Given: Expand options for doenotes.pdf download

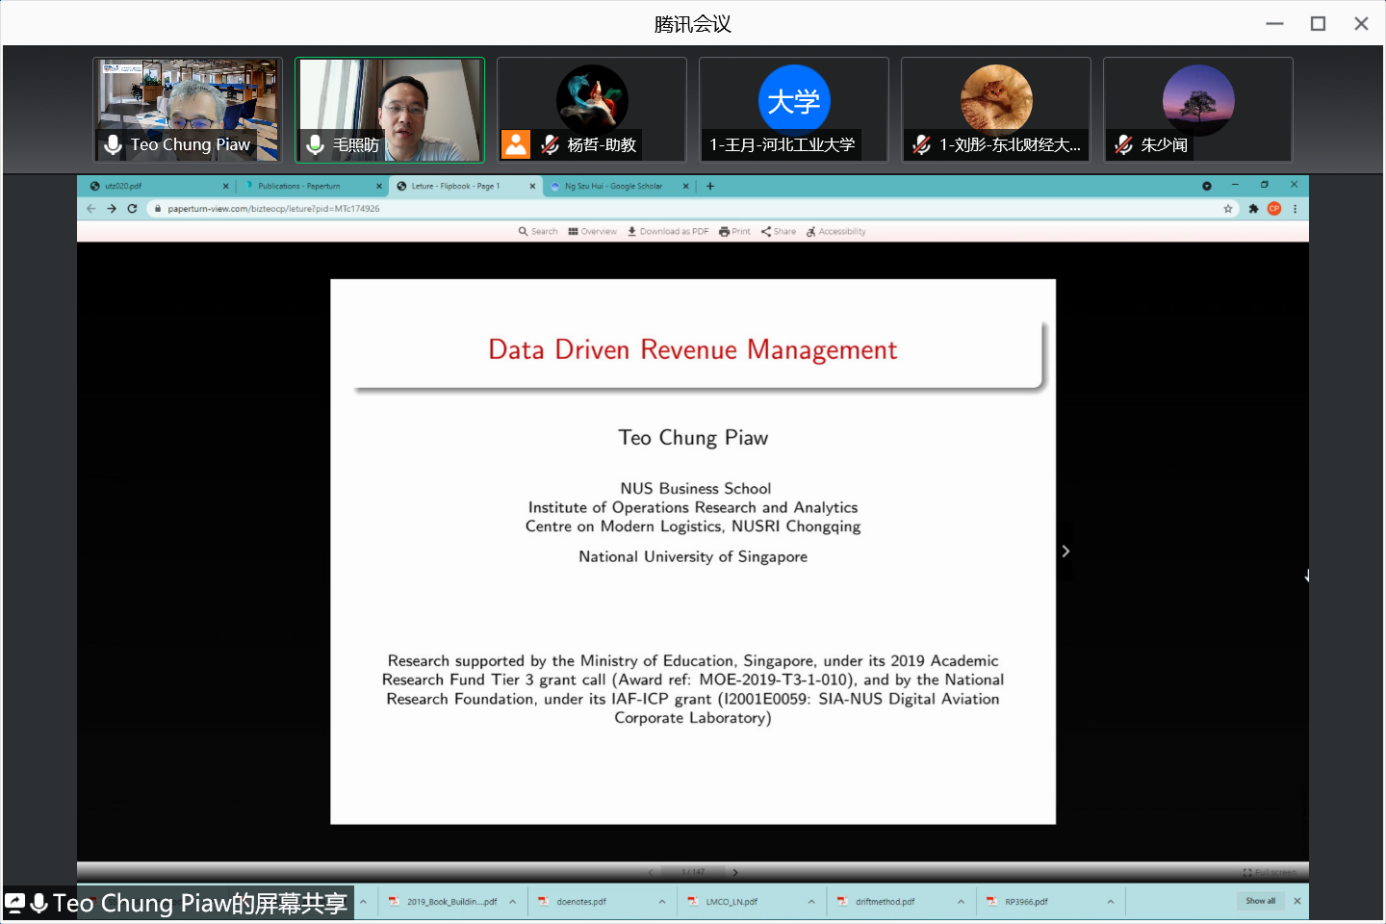Looking at the screenshot, I should pos(662,902).
